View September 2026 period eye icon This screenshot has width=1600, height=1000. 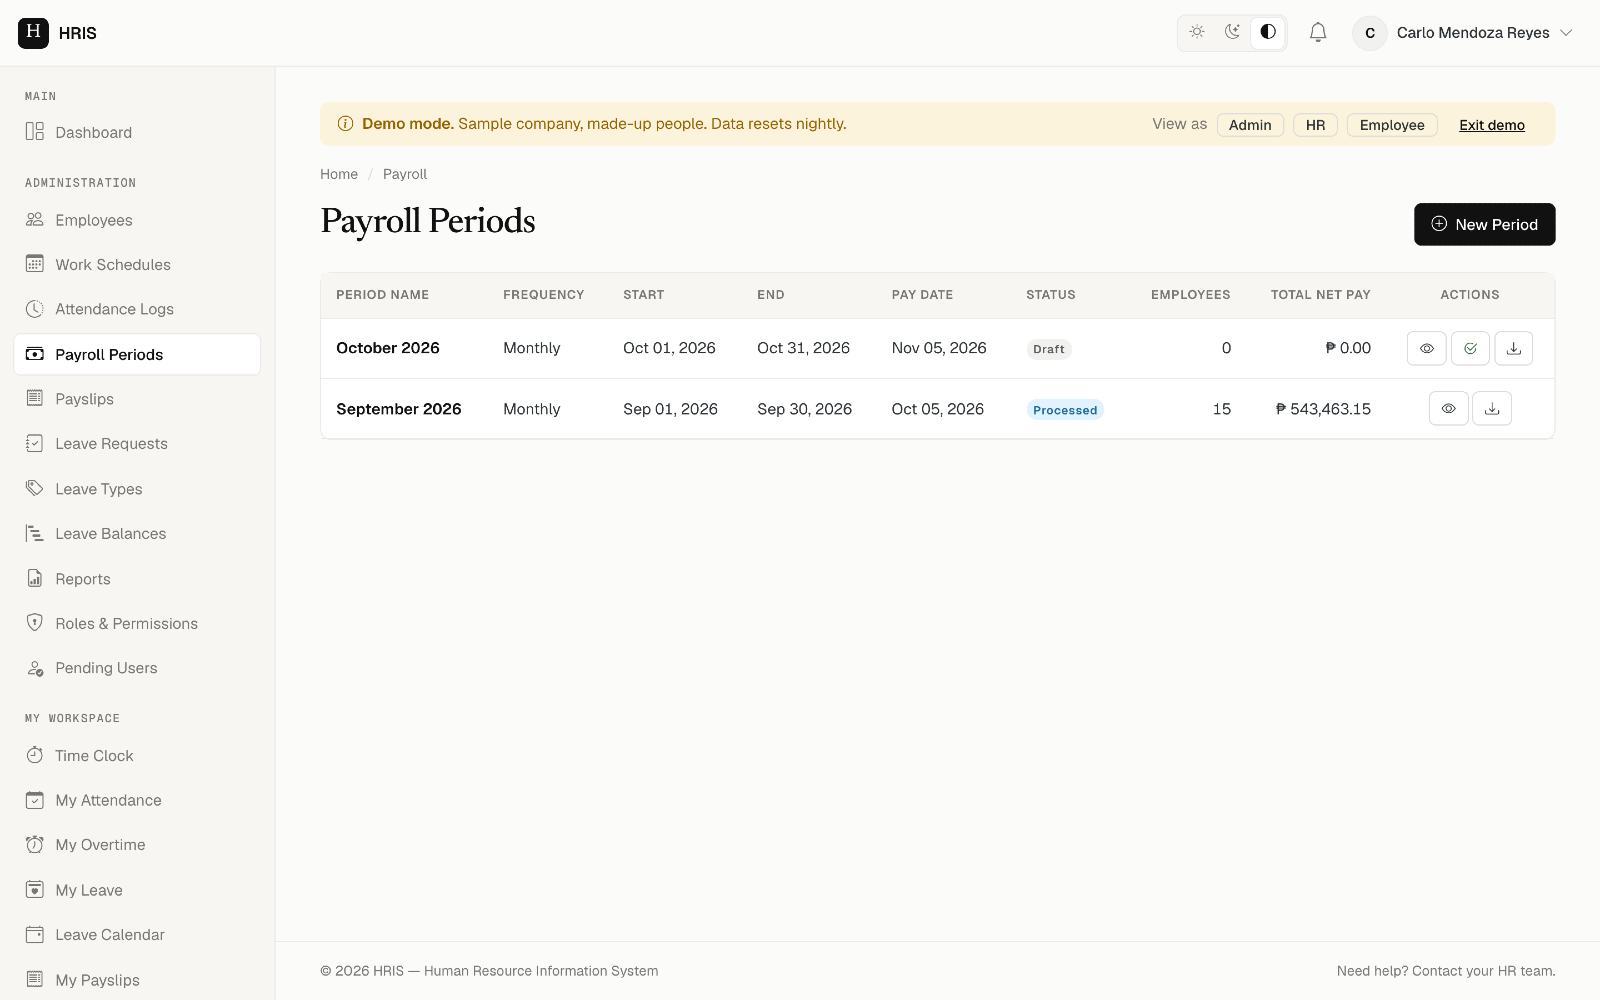(1448, 409)
